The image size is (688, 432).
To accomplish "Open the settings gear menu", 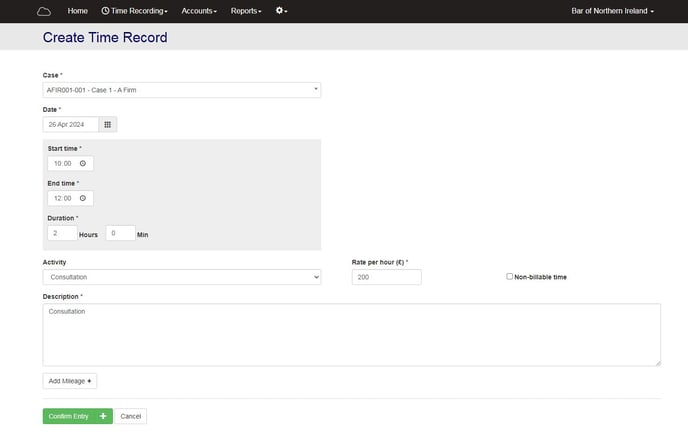I will [x=282, y=11].
